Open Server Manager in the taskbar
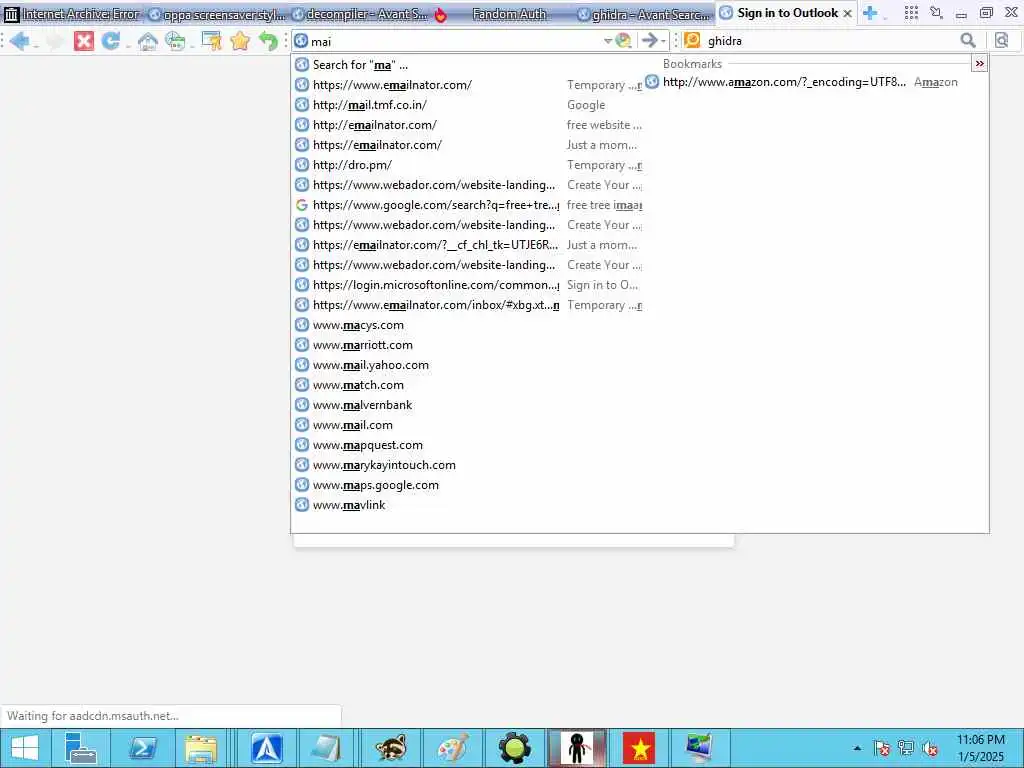The image size is (1024, 768). point(81,748)
